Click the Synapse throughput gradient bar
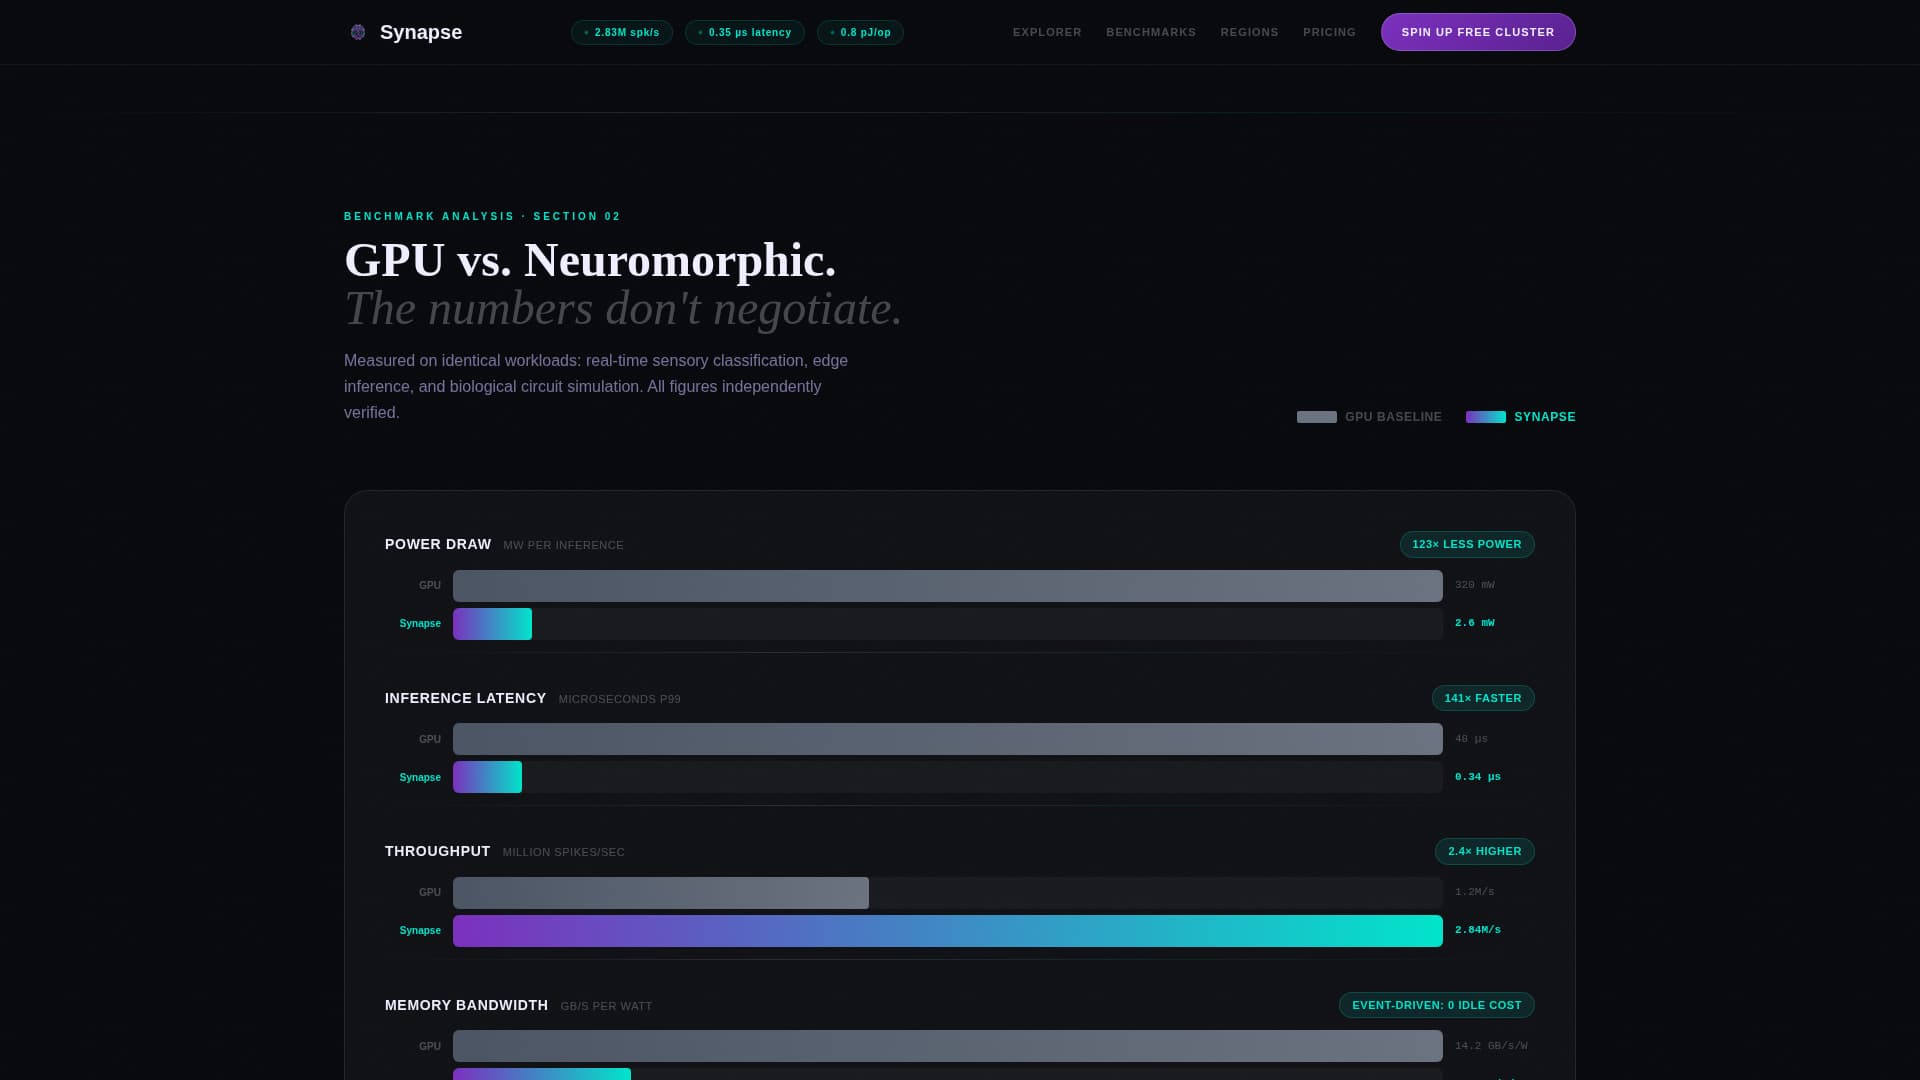The width and height of the screenshot is (1920, 1080). [947, 930]
